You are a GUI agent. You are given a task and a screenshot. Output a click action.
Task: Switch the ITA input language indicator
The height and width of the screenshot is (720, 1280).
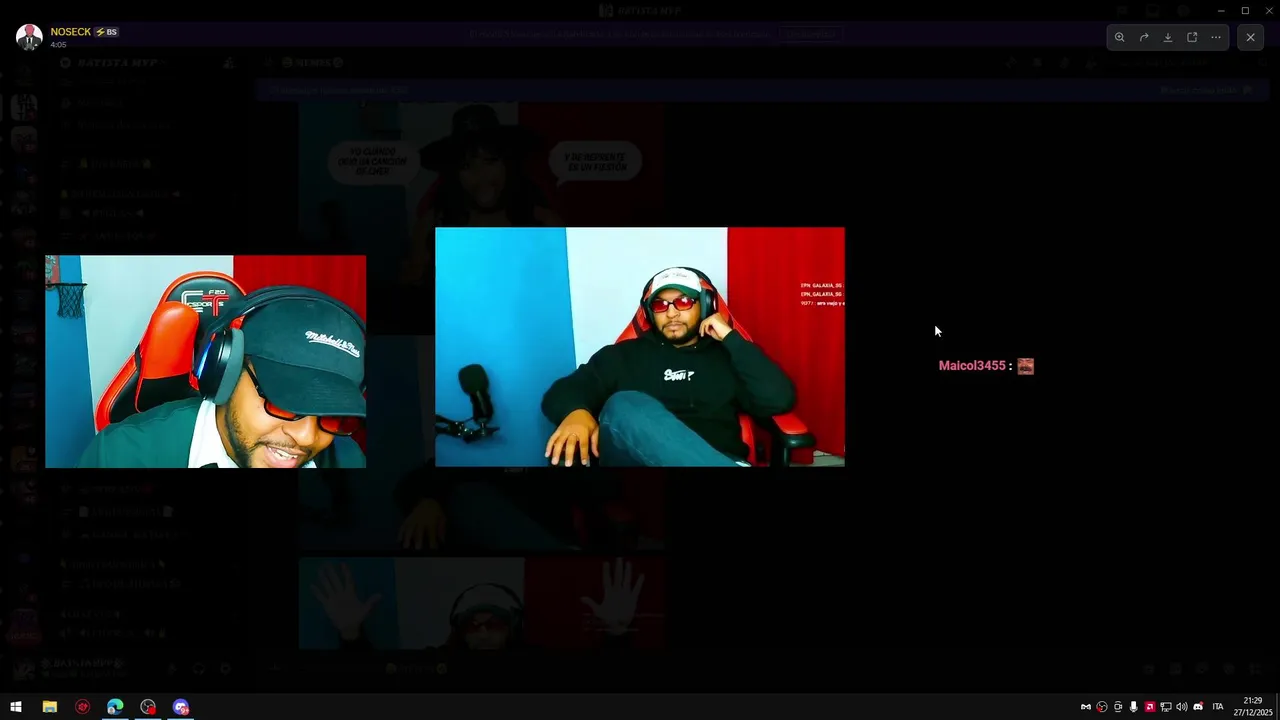pyautogui.click(x=1218, y=707)
